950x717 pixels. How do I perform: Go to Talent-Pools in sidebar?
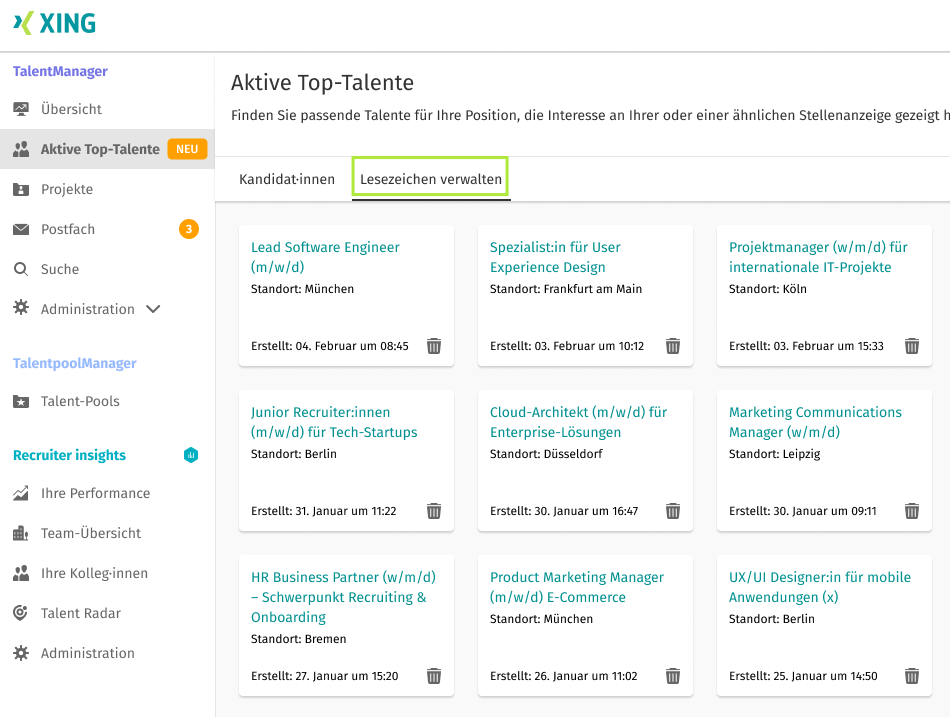coord(80,401)
